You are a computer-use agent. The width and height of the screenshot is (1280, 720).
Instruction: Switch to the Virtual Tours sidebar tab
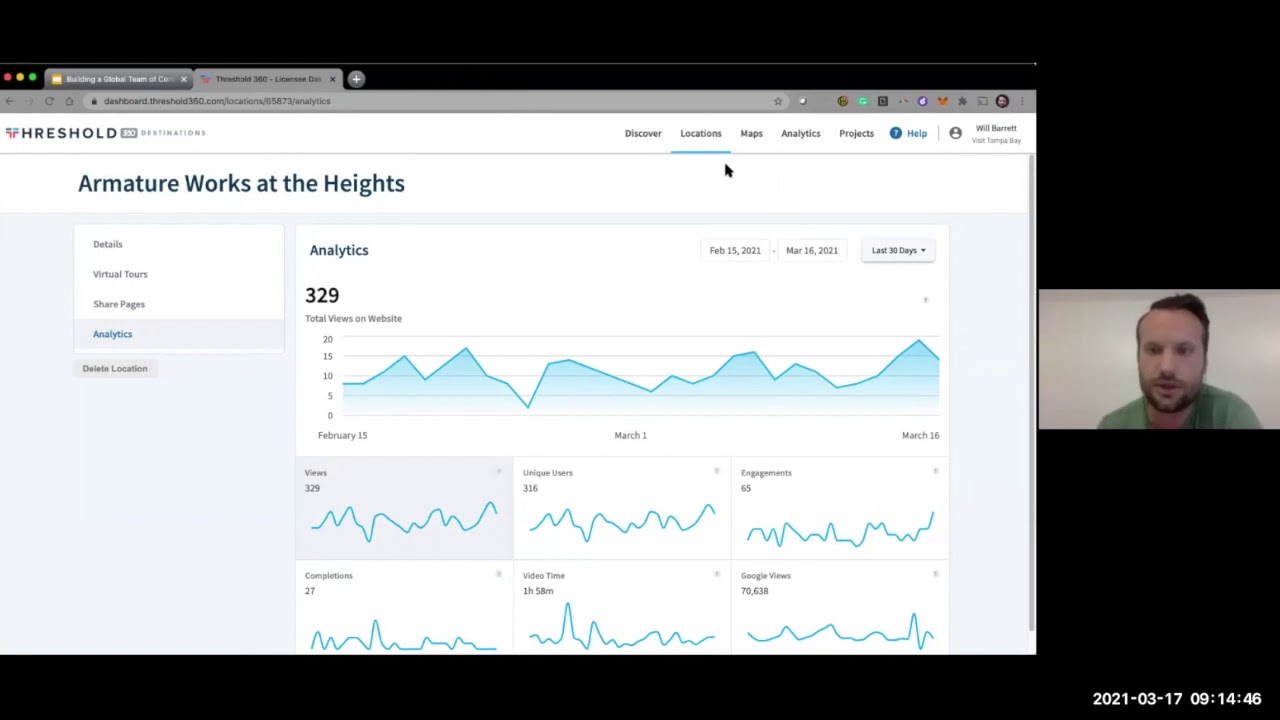(x=120, y=274)
